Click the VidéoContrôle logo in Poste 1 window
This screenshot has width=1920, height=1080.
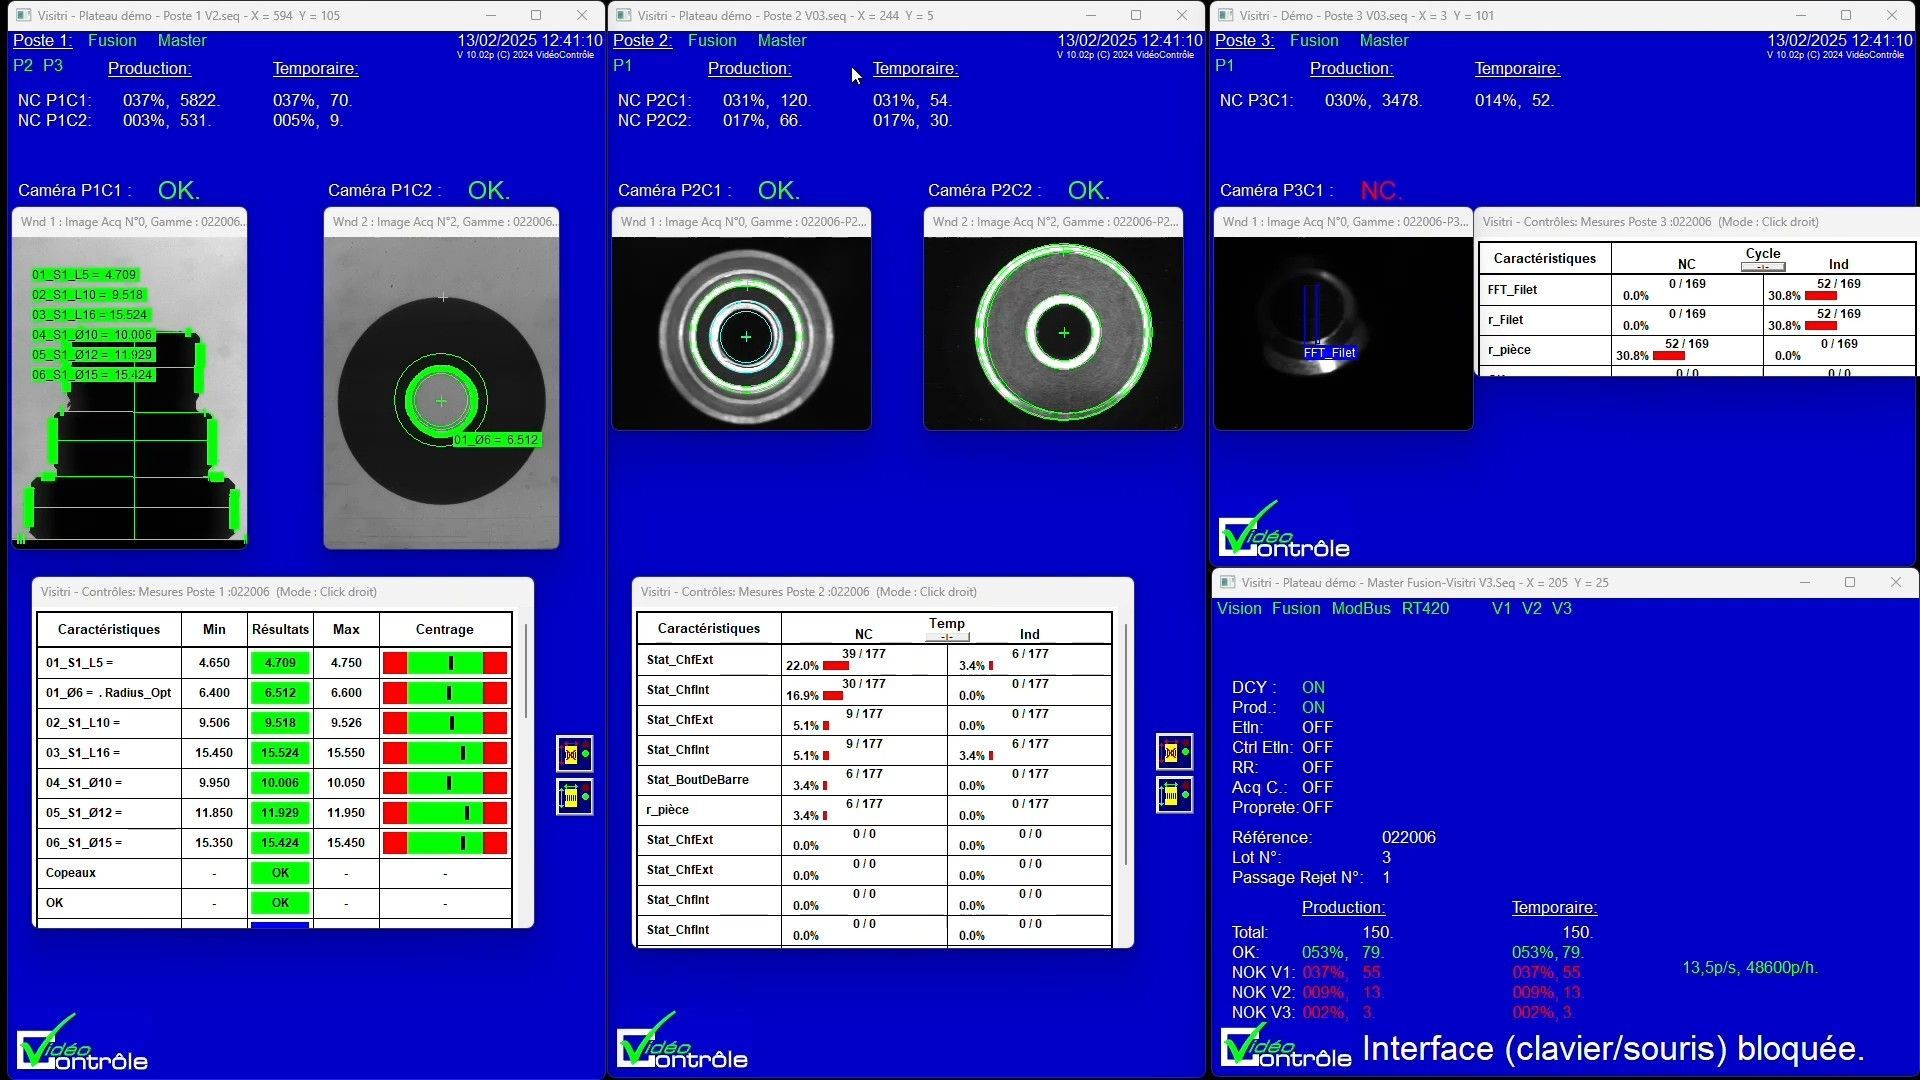82,1044
